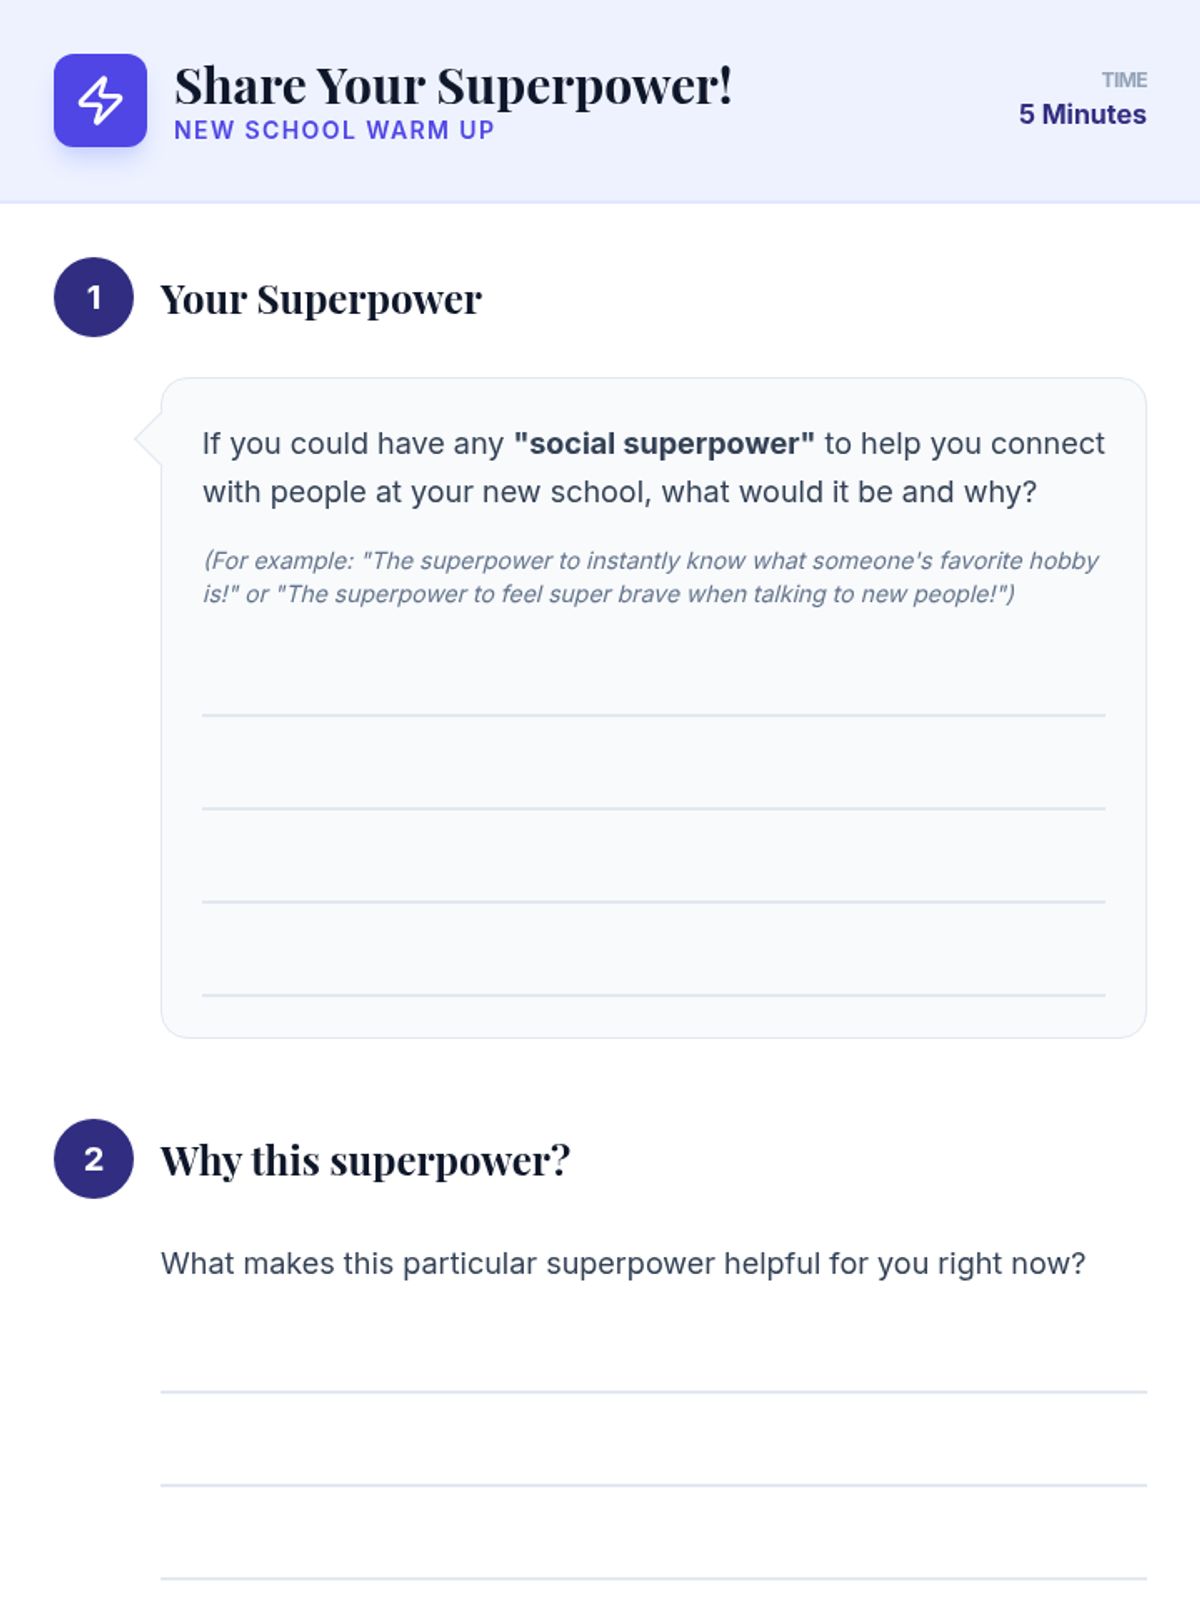Click the number 1 step badge
1200x1600 pixels.
coord(93,297)
